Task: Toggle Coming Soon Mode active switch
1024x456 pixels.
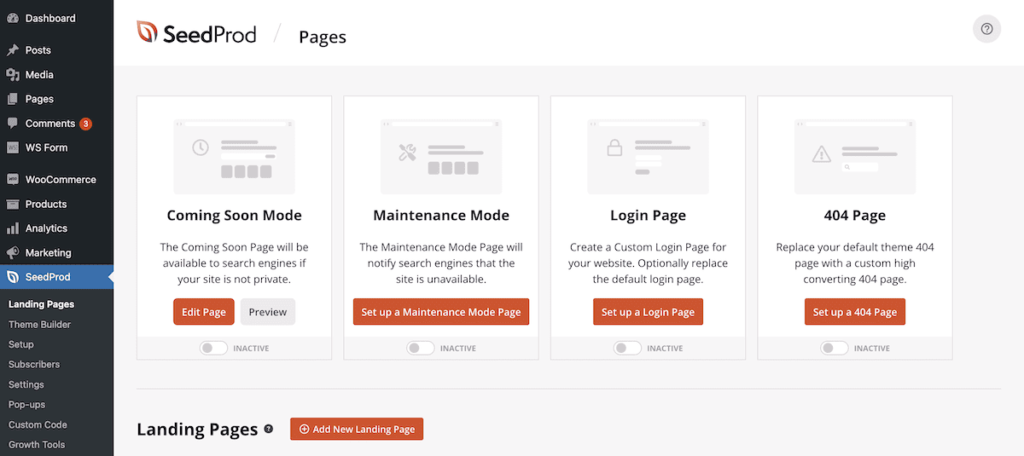Action: (x=214, y=348)
